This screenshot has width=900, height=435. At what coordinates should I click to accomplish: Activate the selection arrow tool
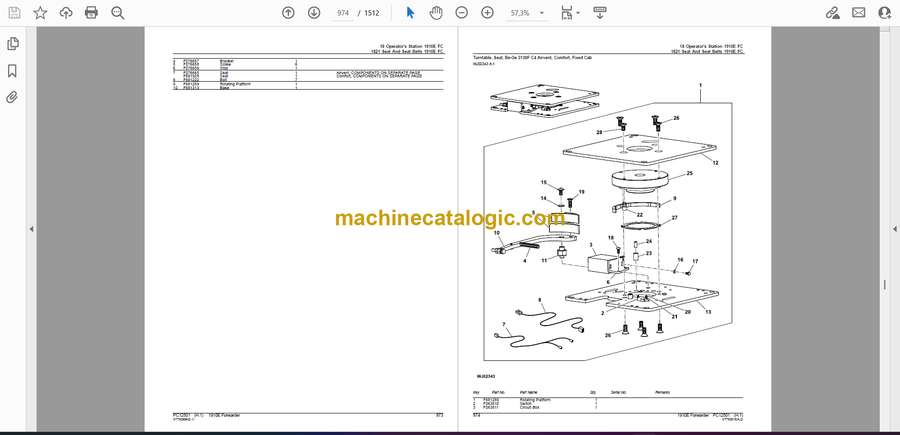pyautogui.click(x=410, y=13)
